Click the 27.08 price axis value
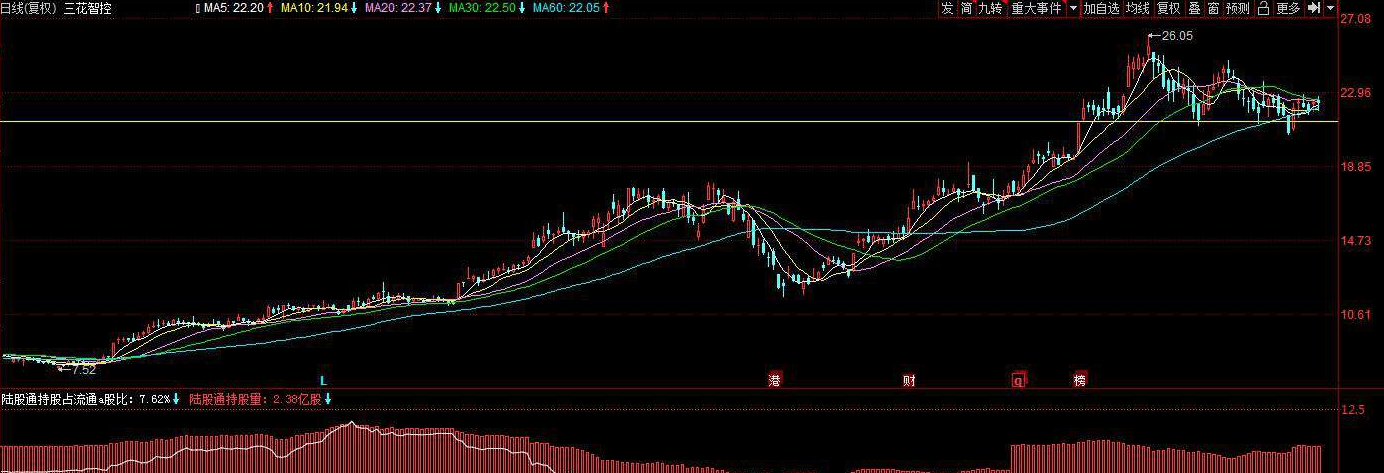This screenshot has width=1384, height=473. (x=1355, y=19)
